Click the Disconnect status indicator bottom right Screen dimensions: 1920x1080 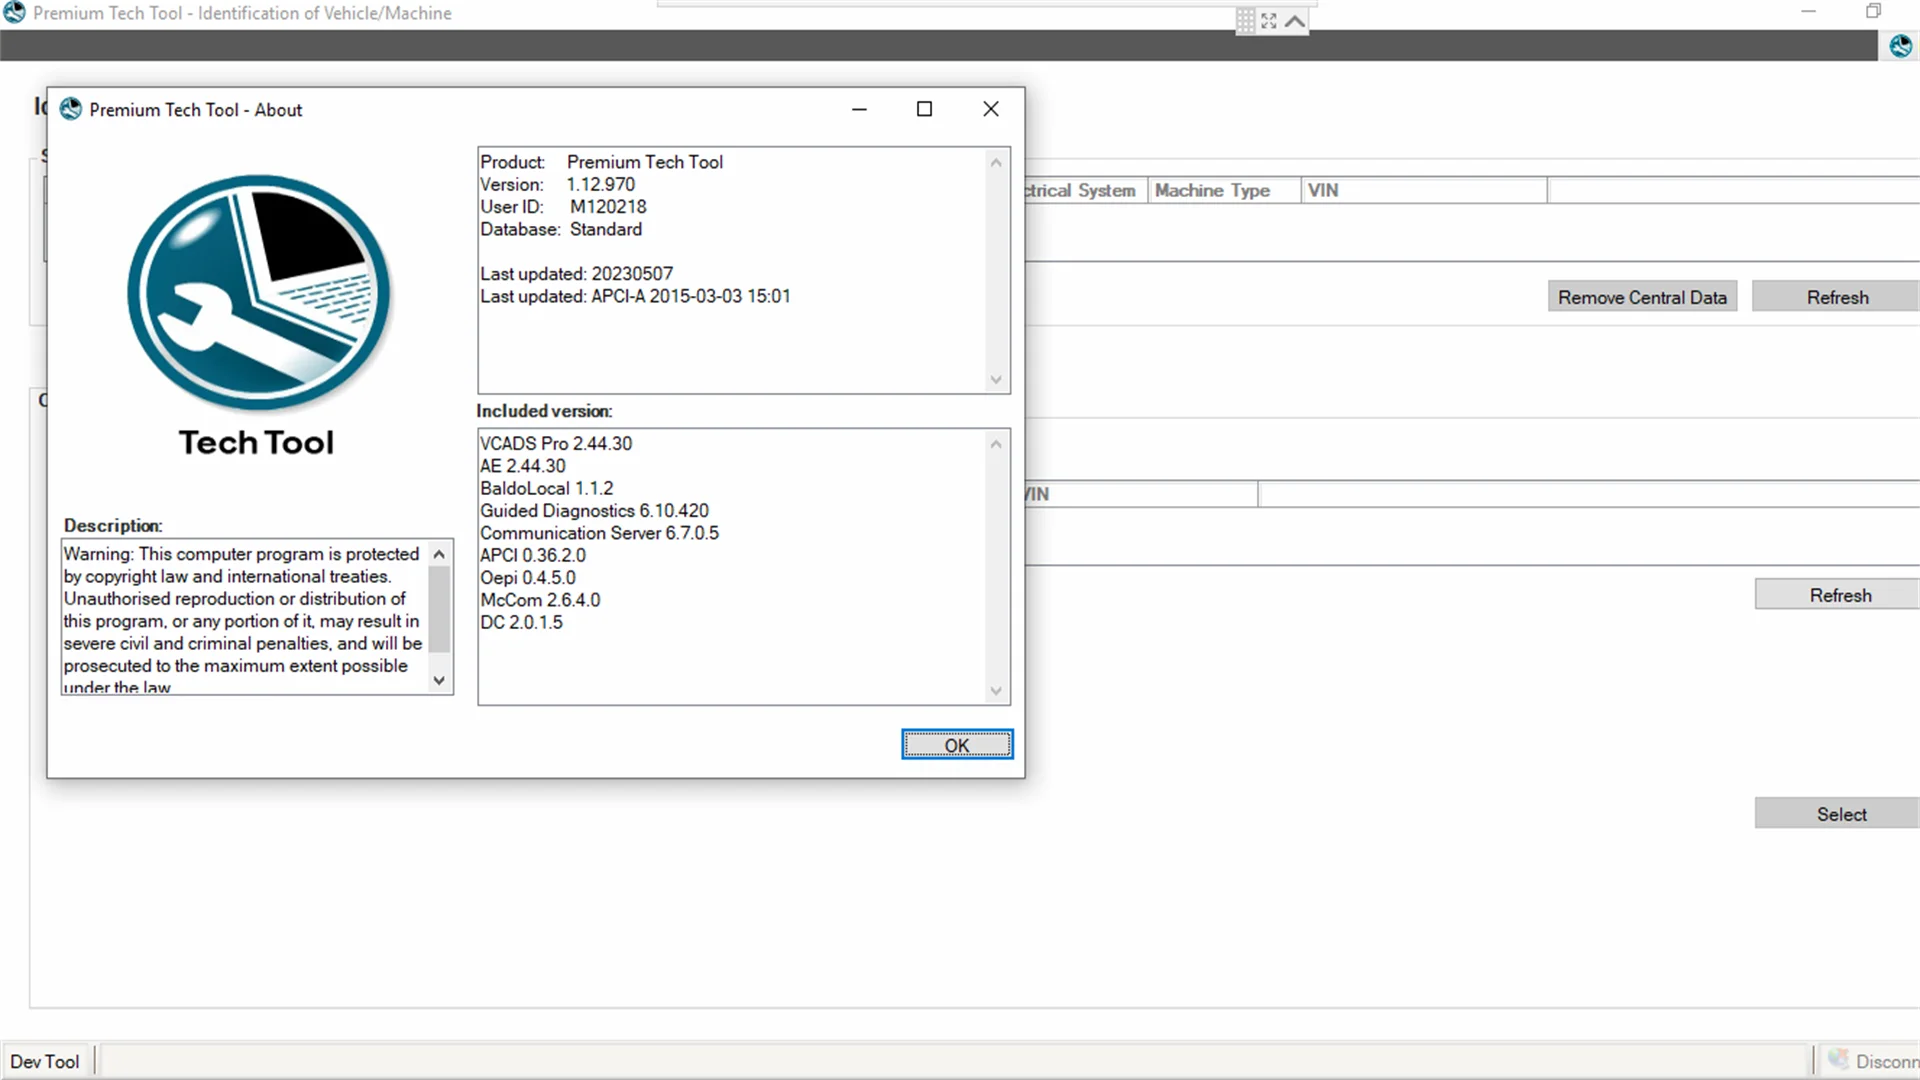(x=1873, y=1062)
